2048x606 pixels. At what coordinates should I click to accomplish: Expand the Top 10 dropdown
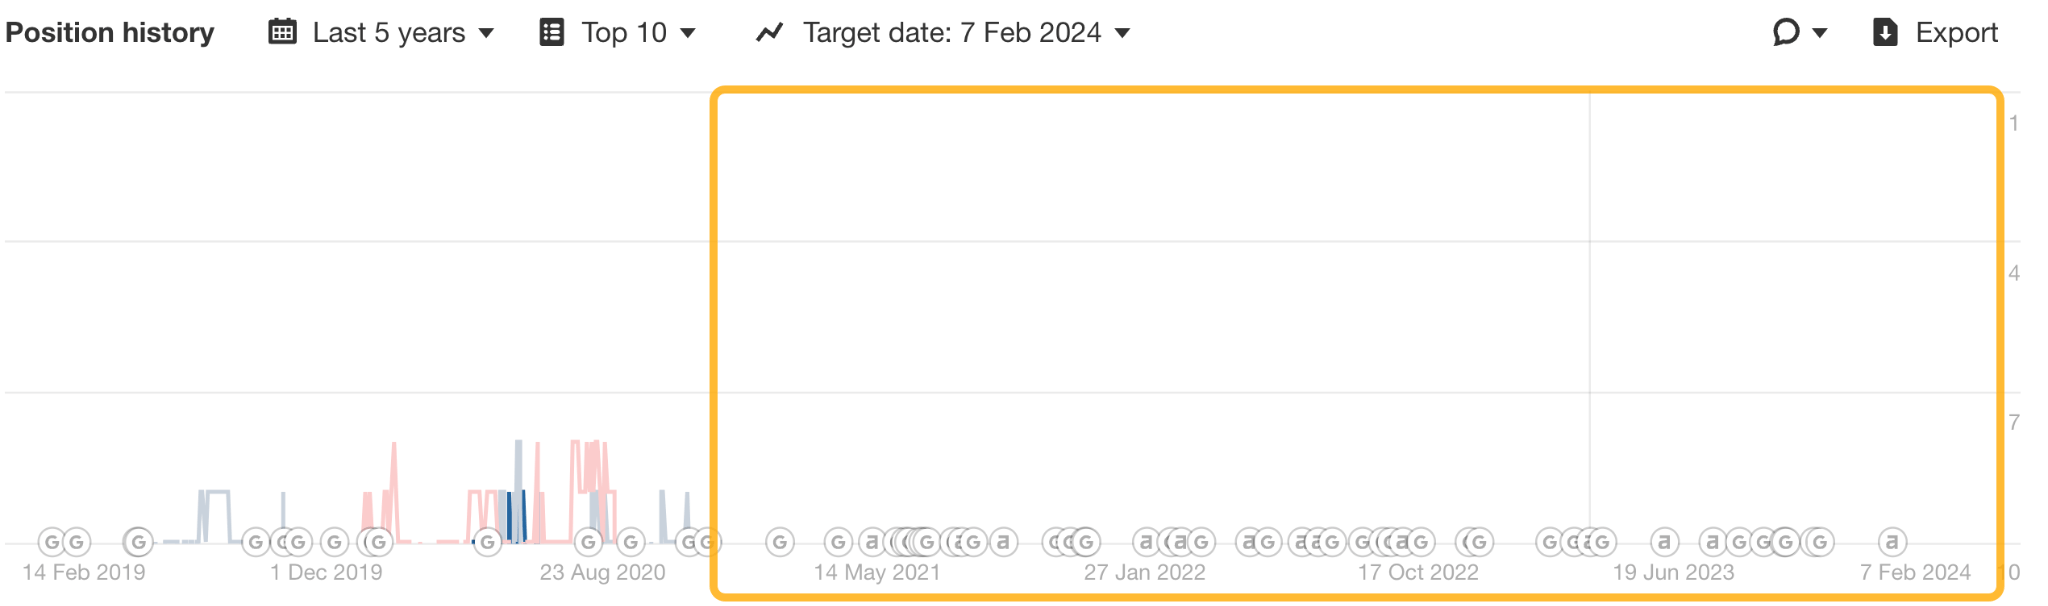pos(623,31)
